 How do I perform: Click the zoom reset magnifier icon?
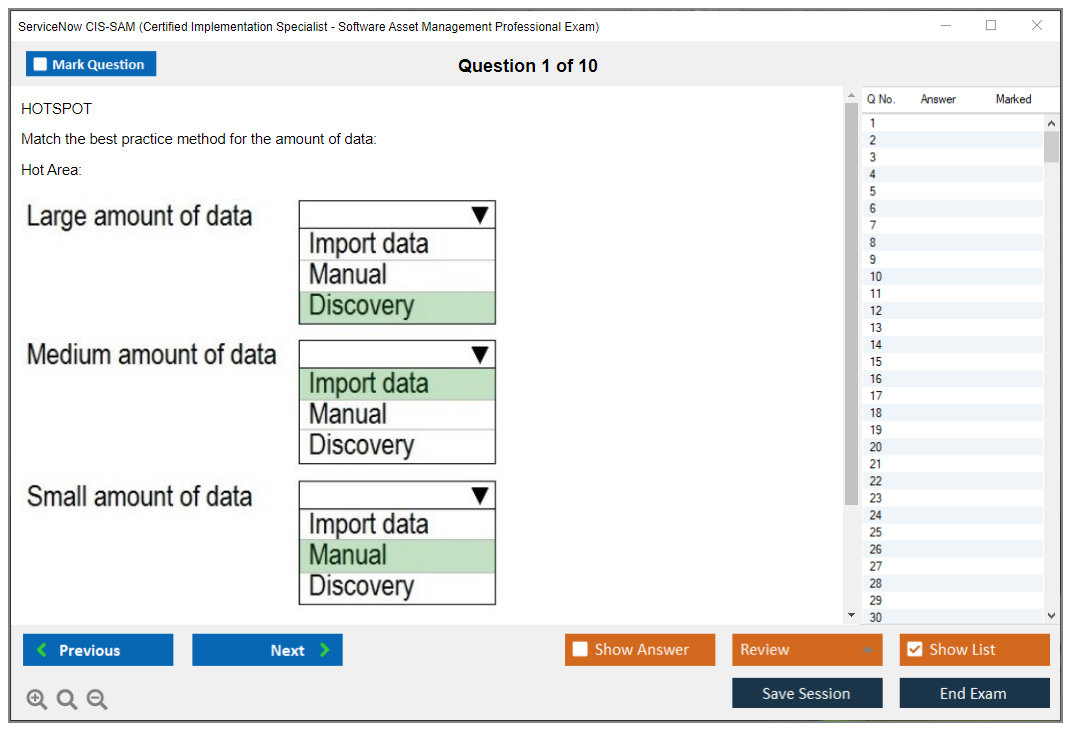[67, 700]
